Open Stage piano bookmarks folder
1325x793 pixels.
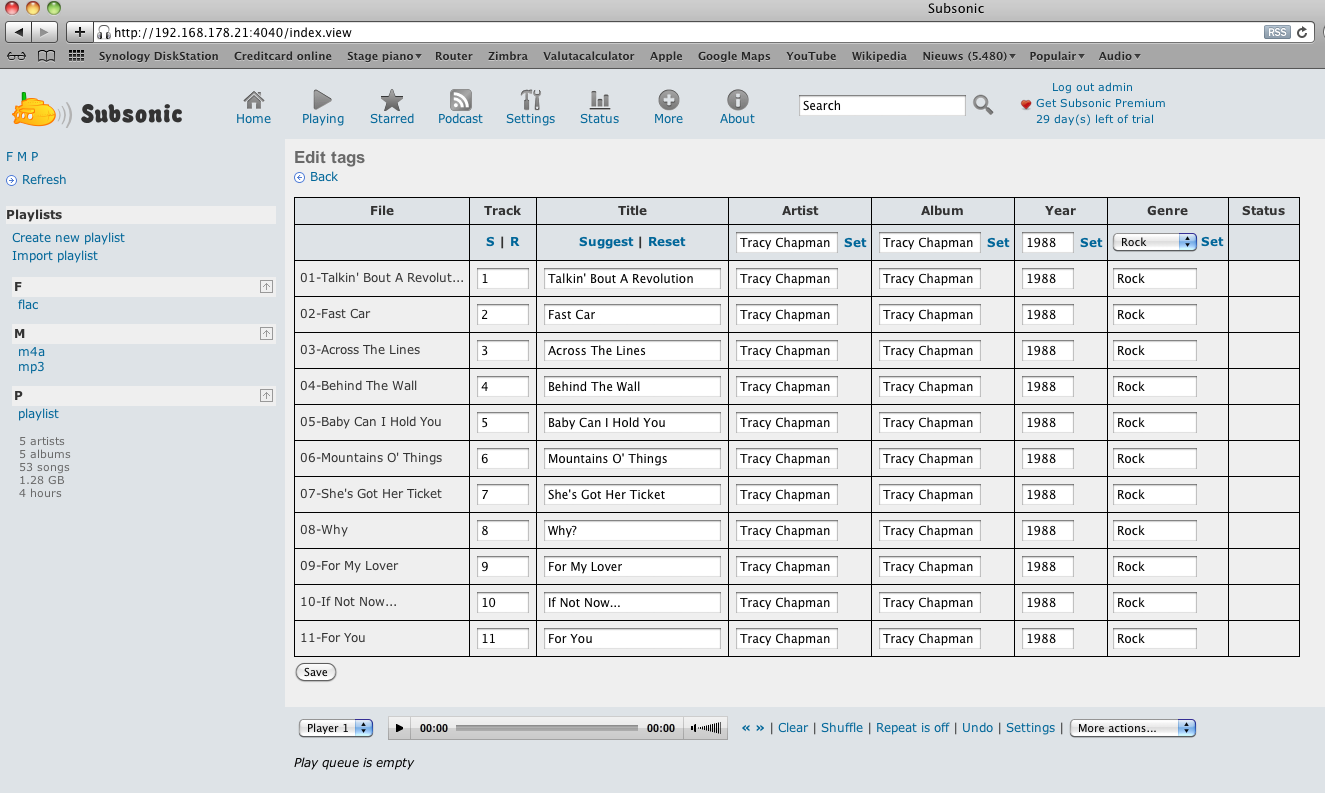[384, 56]
